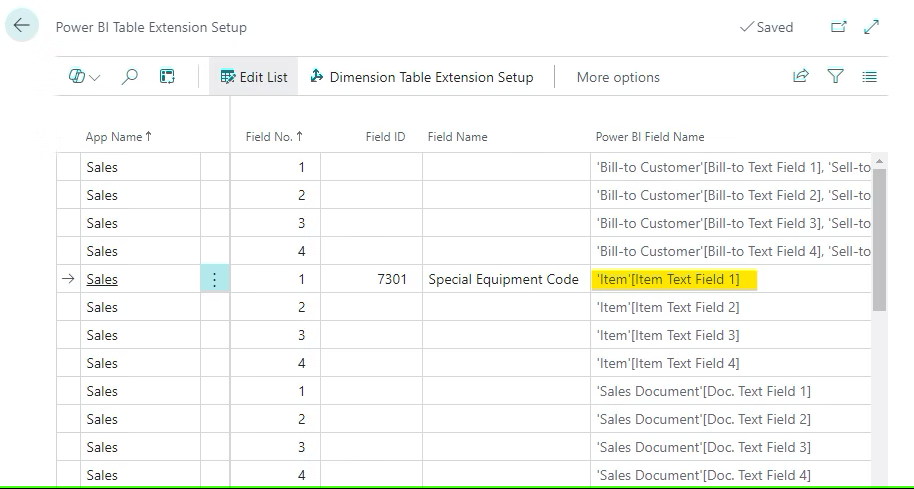
Task: Sort by Field No. column header
Action: 274,137
